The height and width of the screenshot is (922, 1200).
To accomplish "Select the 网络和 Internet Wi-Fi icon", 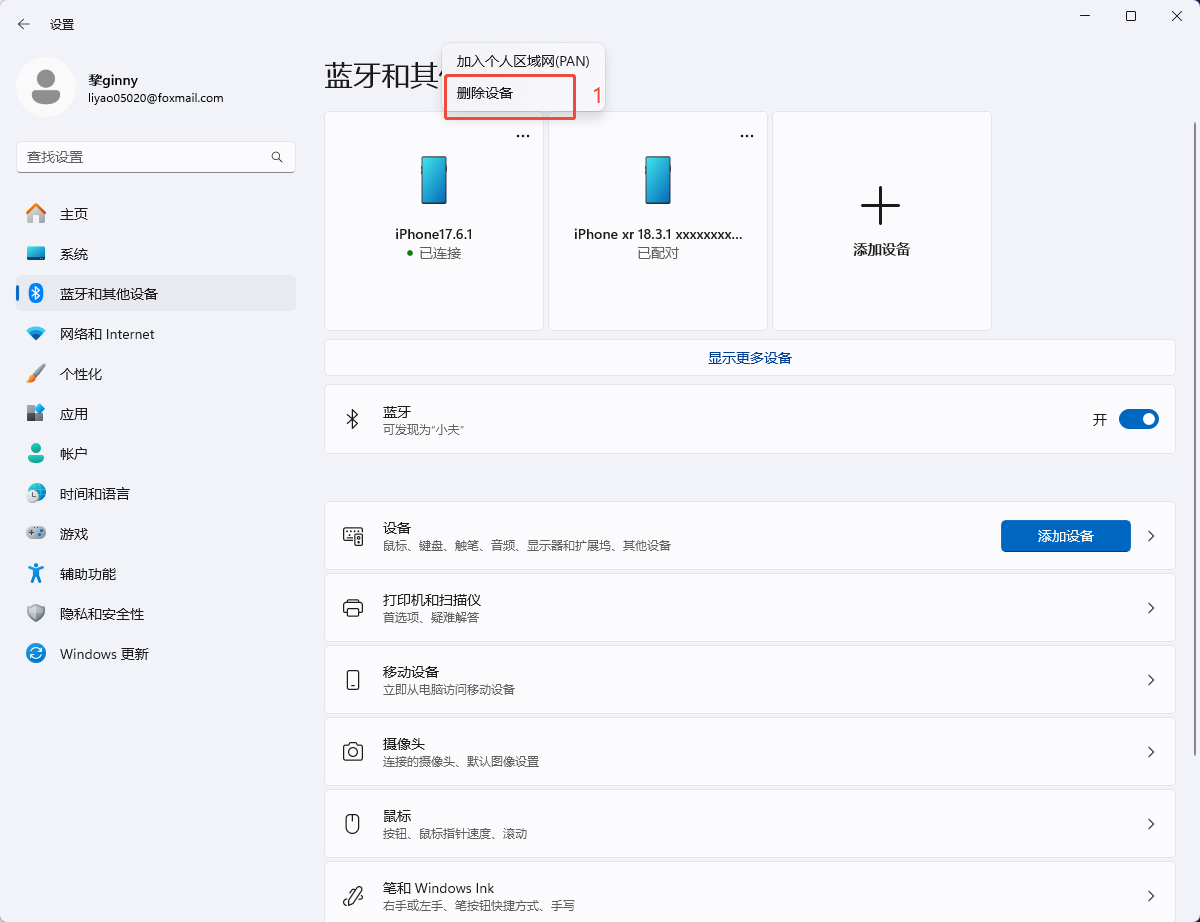I will pos(36,334).
